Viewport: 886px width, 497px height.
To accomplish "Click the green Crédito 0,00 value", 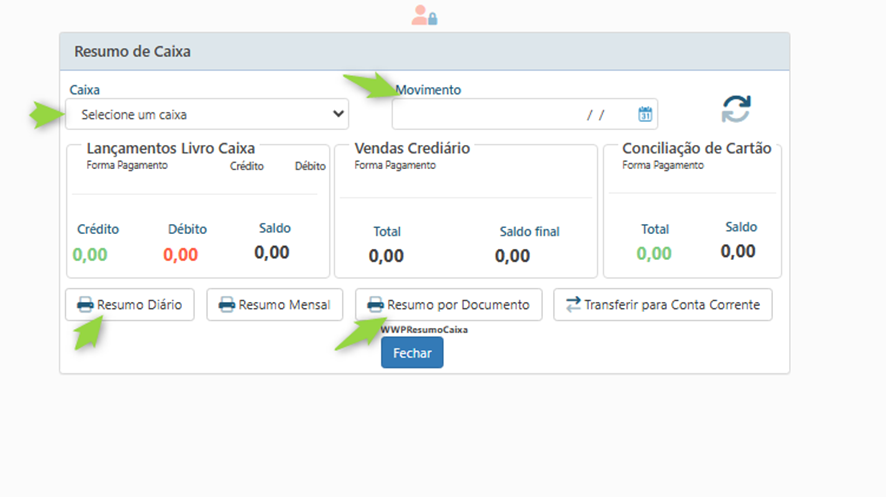I will (x=90, y=254).
